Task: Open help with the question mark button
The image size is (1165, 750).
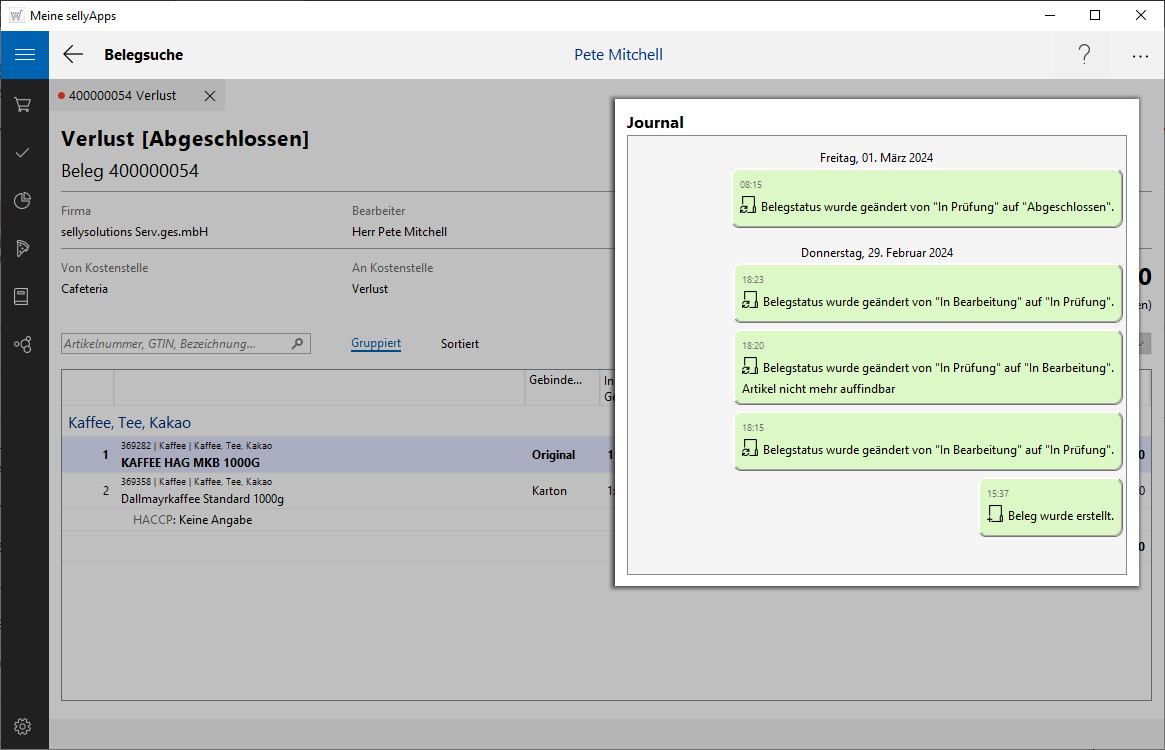Action: 1084,55
